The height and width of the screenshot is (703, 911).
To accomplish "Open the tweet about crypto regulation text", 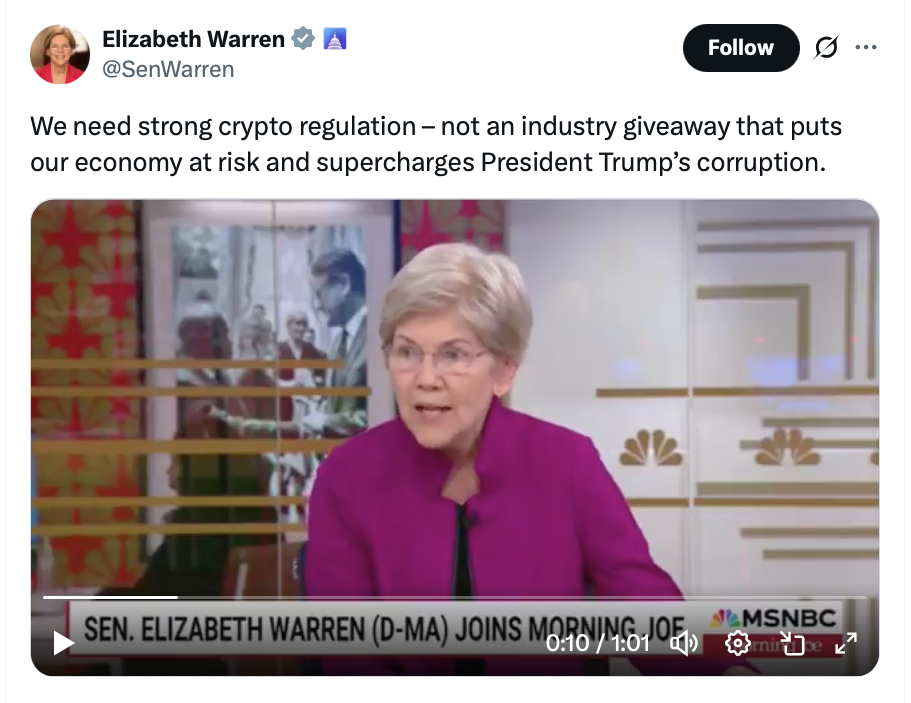I will (x=436, y=144).
